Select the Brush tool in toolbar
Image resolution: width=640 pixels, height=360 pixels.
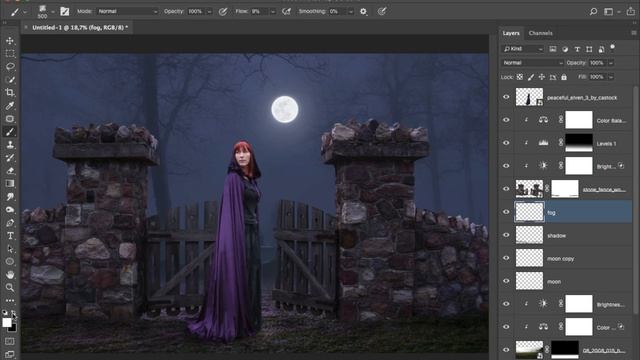pos(10,131)
